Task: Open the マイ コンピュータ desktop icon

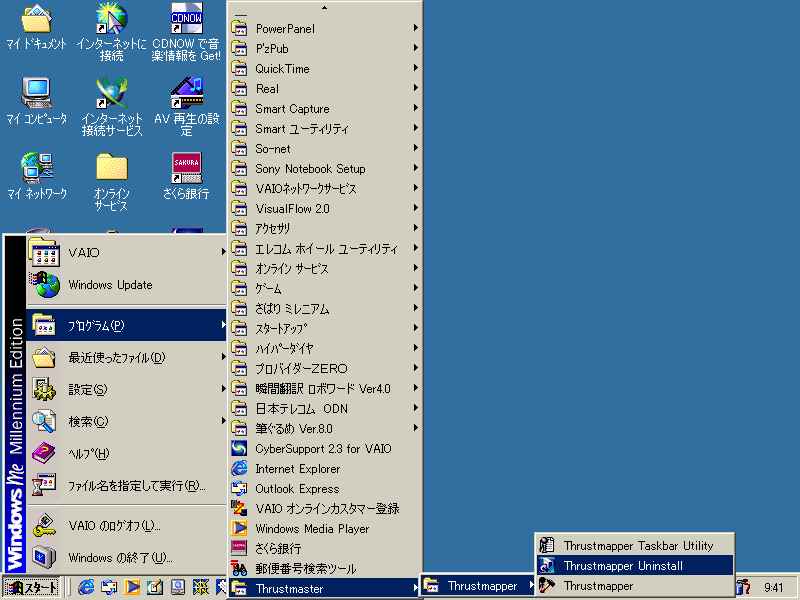Action: point(36,101)
